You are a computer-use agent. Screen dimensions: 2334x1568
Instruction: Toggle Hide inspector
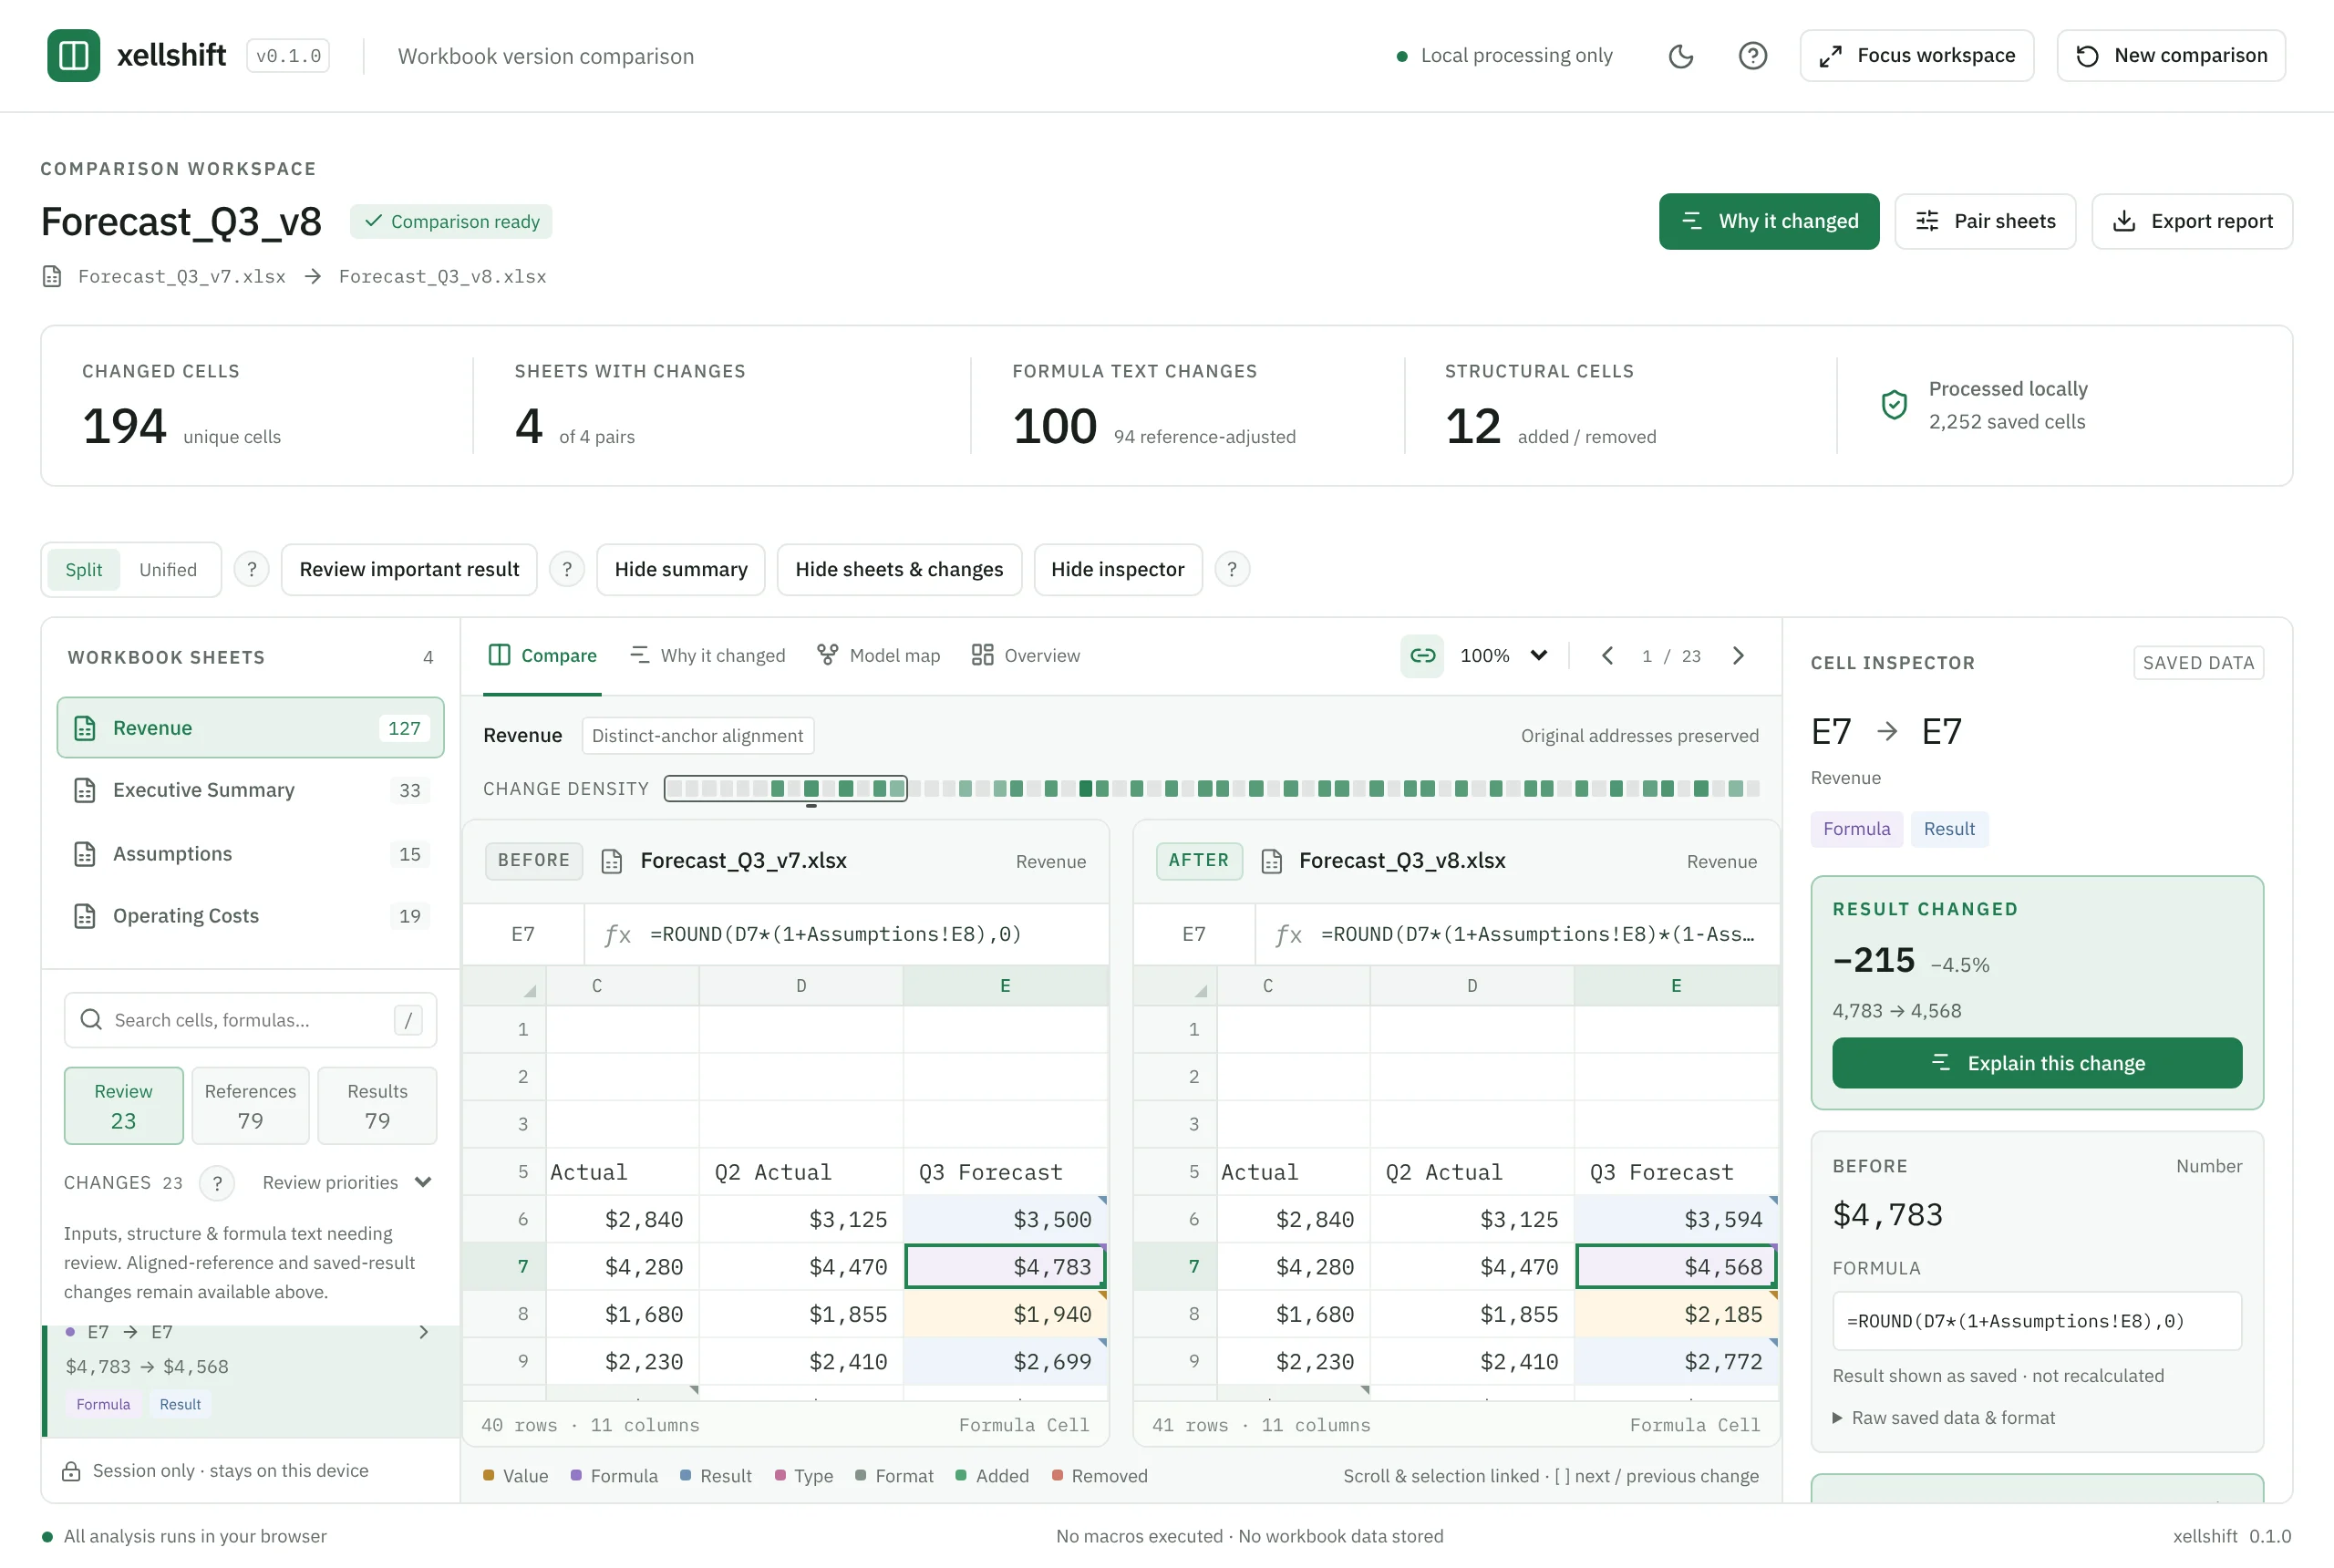pyautogui.click(x=1118, y=570)
